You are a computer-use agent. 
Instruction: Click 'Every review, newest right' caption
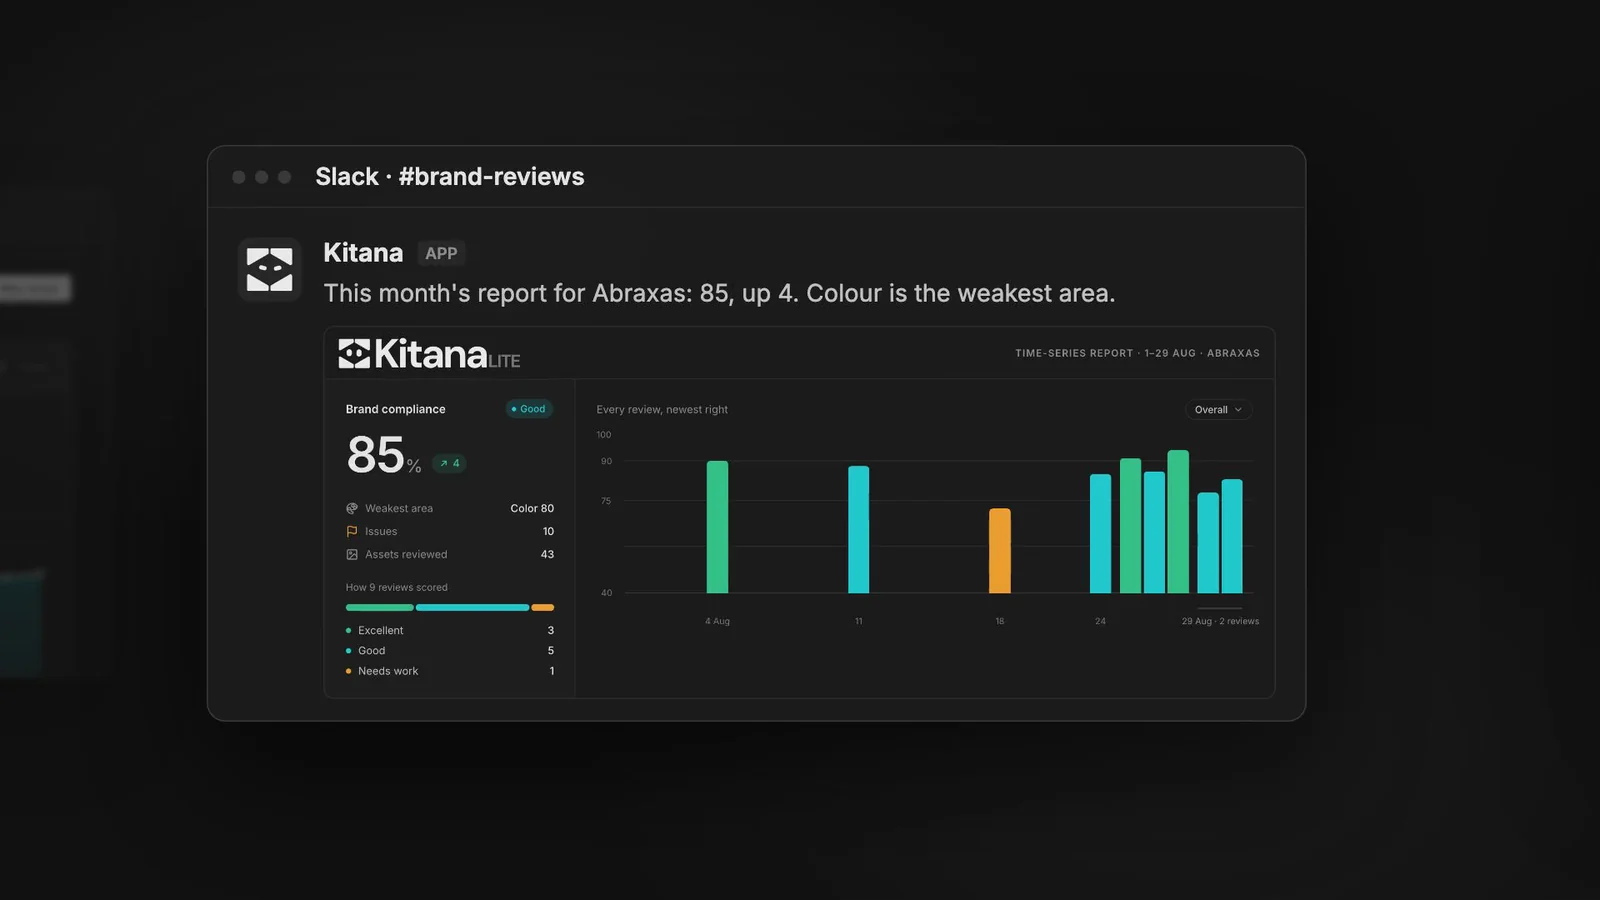[x=662, y=409]
